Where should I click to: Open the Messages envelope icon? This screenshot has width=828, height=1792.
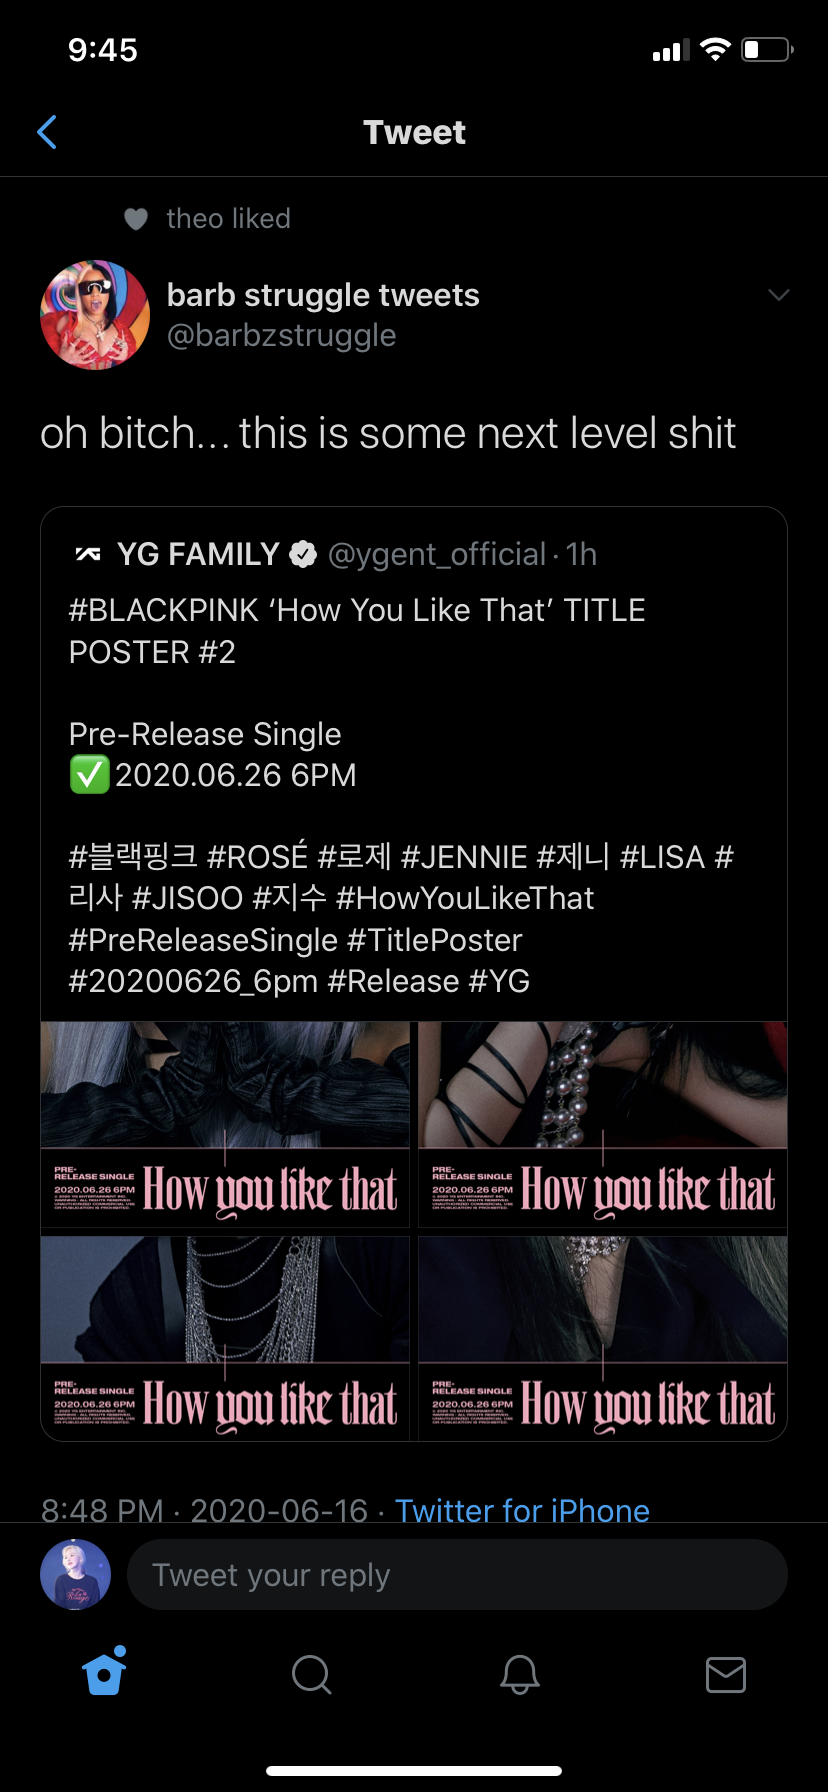coord(725,1674)
